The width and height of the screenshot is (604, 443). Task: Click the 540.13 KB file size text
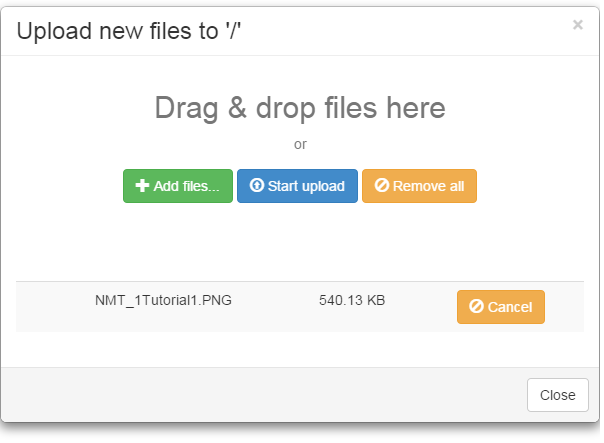(x=352, y=300)
